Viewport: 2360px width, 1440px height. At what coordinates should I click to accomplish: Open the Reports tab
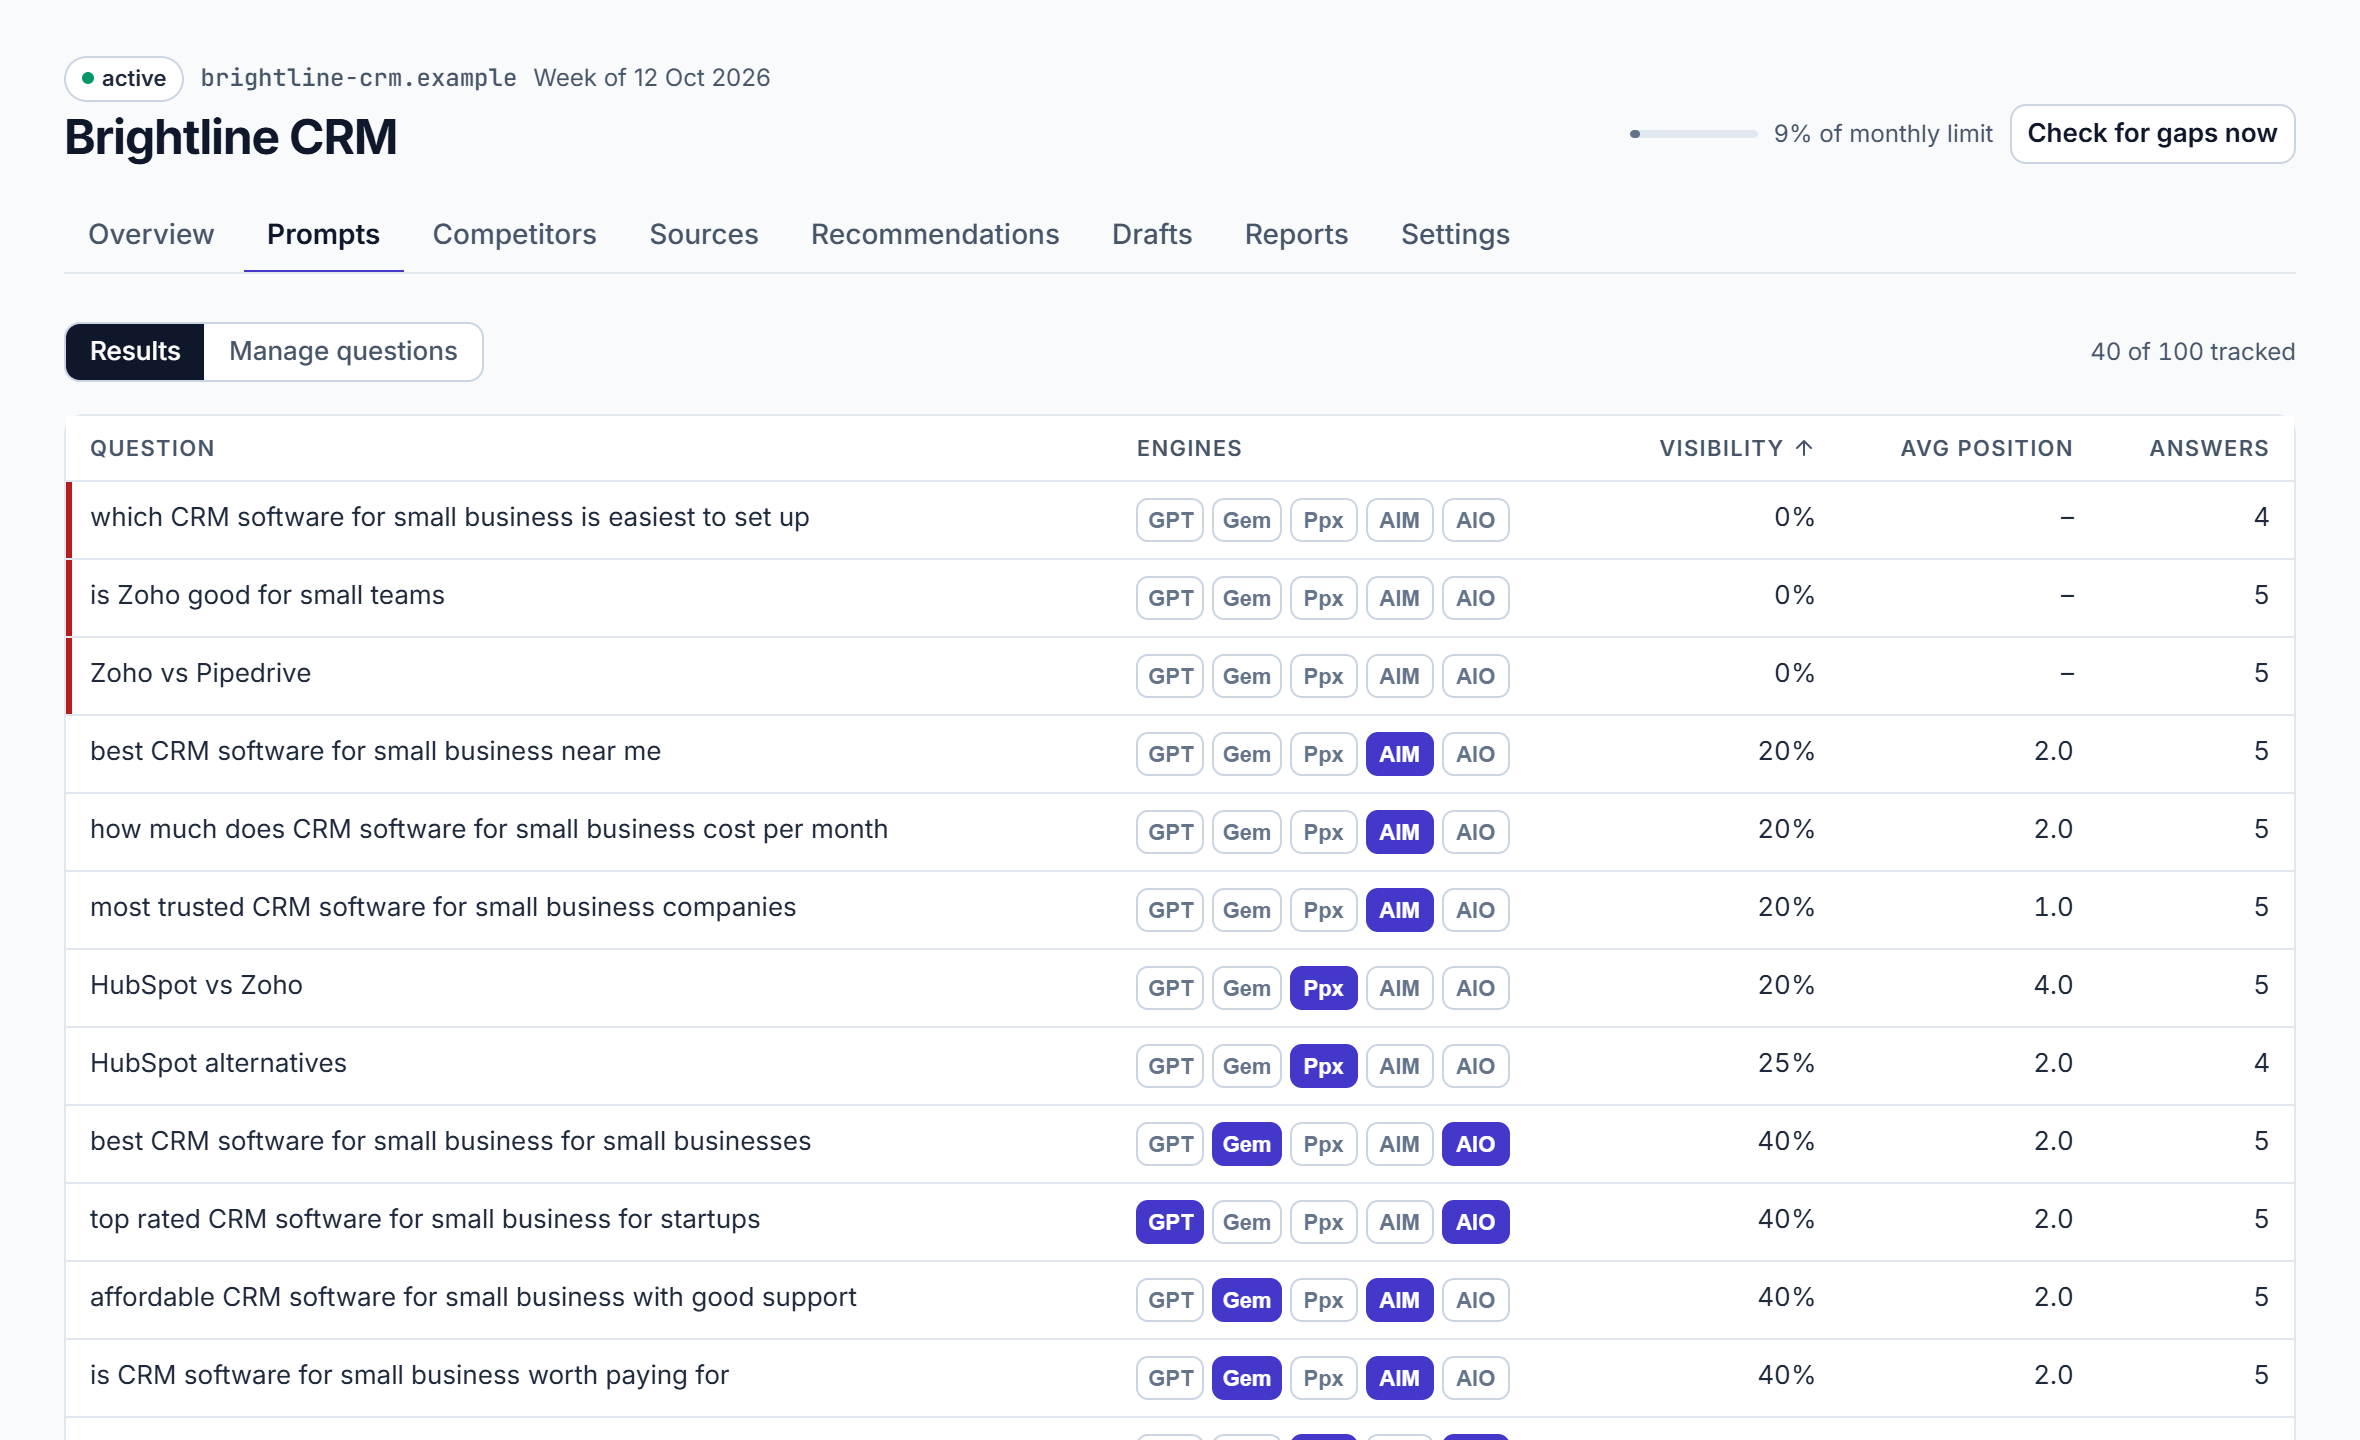[x=1296, y=234]
